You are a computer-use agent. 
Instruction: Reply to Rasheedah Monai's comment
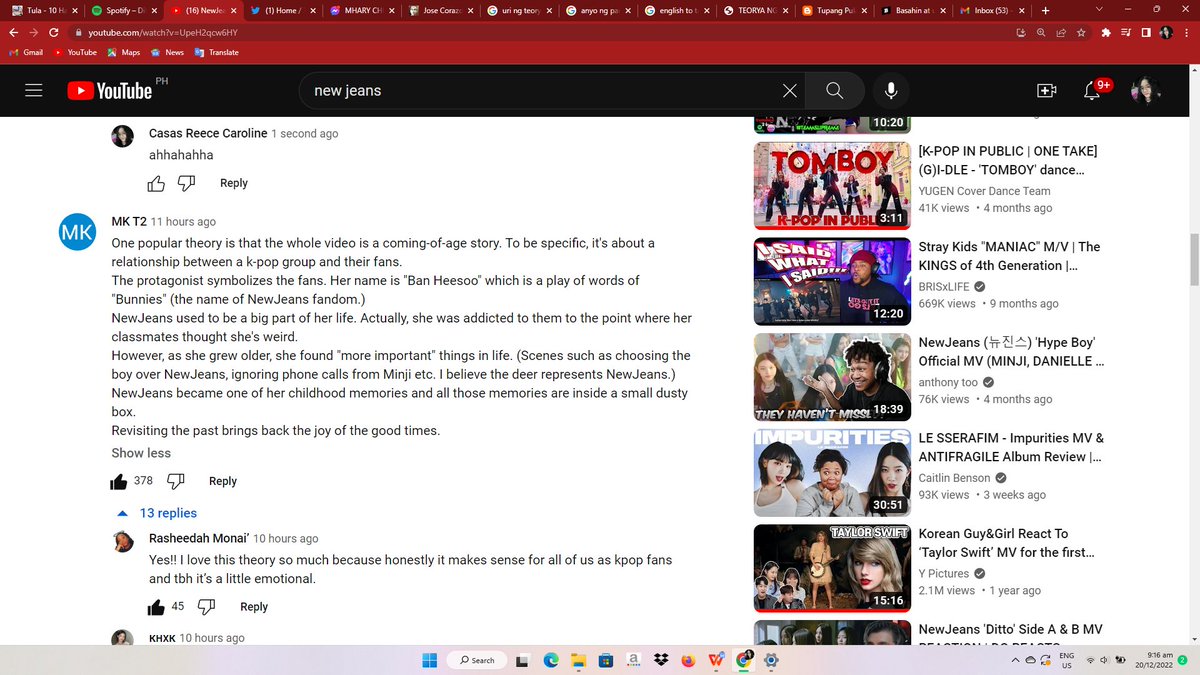[254, 607]
